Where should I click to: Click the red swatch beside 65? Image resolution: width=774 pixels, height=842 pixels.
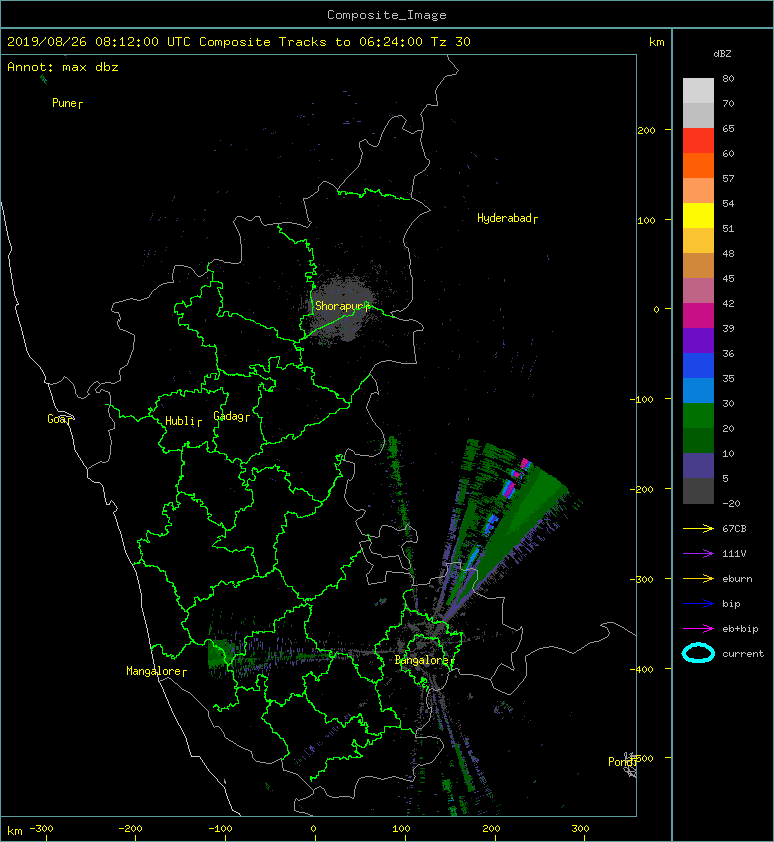point(698,141)
